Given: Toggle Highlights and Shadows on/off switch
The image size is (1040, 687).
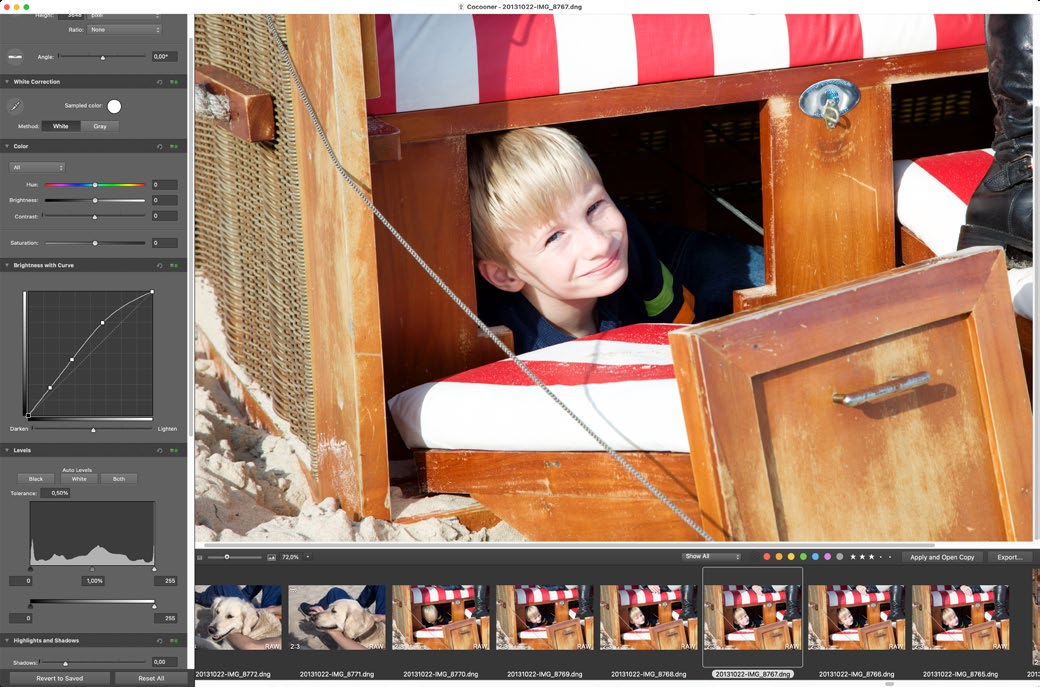Looking at the screenshot, I should [x=174, y=641].
